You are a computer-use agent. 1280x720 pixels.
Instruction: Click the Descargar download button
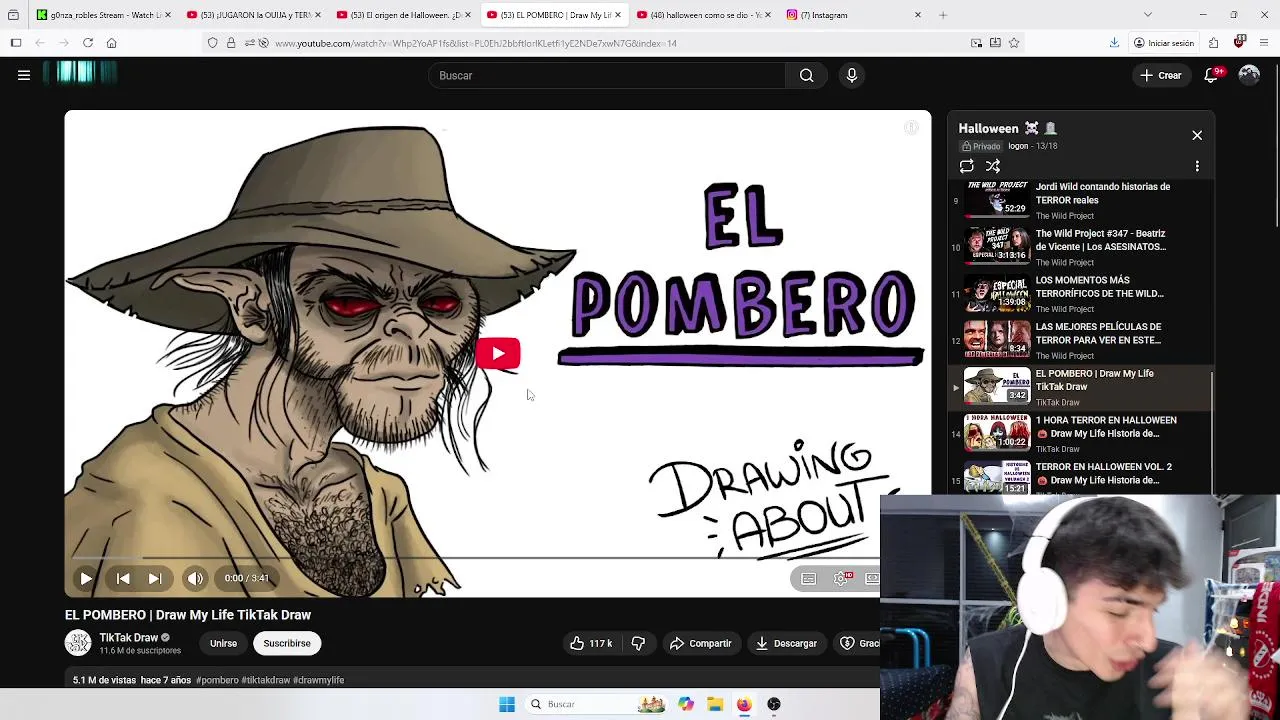(x=787, y=643)
